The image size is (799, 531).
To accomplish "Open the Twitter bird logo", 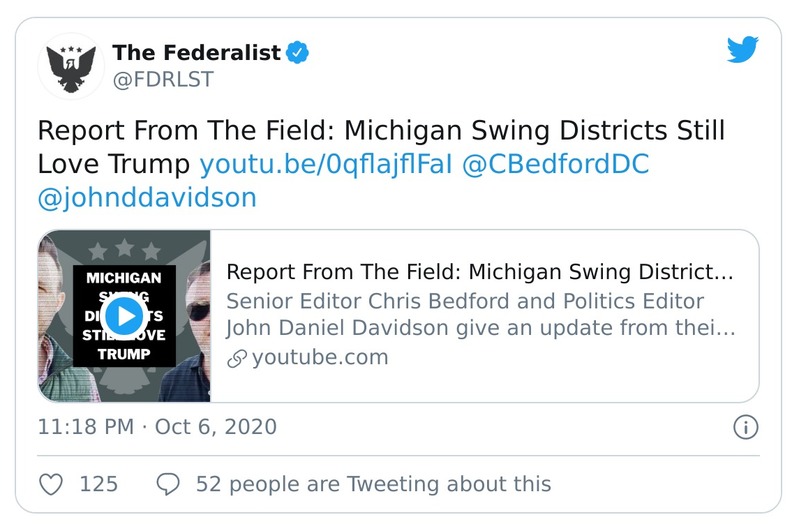I will click(742, 53).
